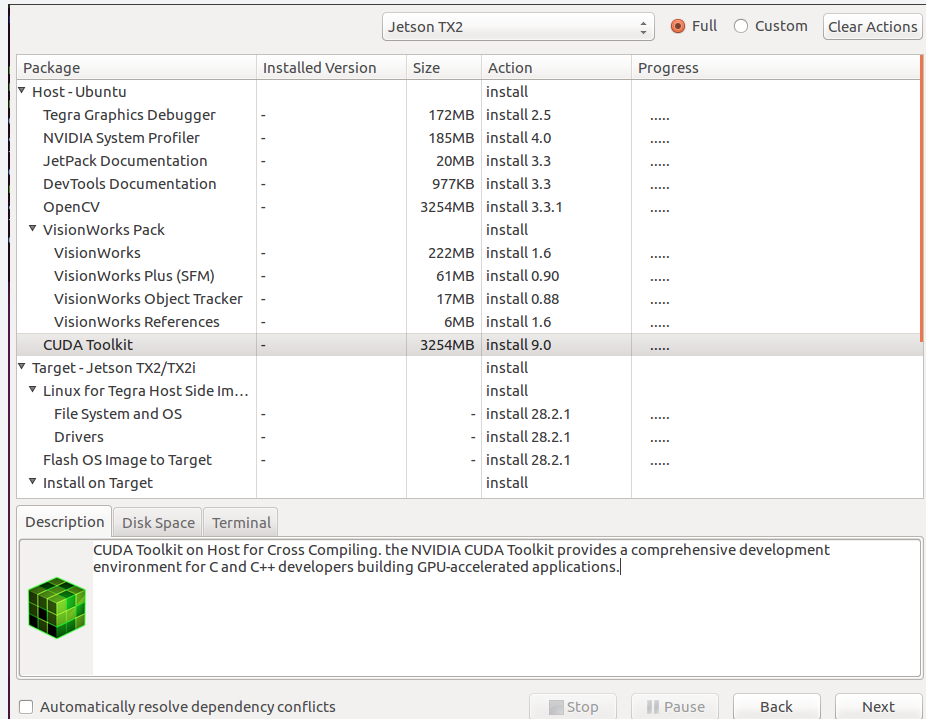Collapse the VisionWorks Pack group
Screen dimensions: 926x719
(33, 228)
